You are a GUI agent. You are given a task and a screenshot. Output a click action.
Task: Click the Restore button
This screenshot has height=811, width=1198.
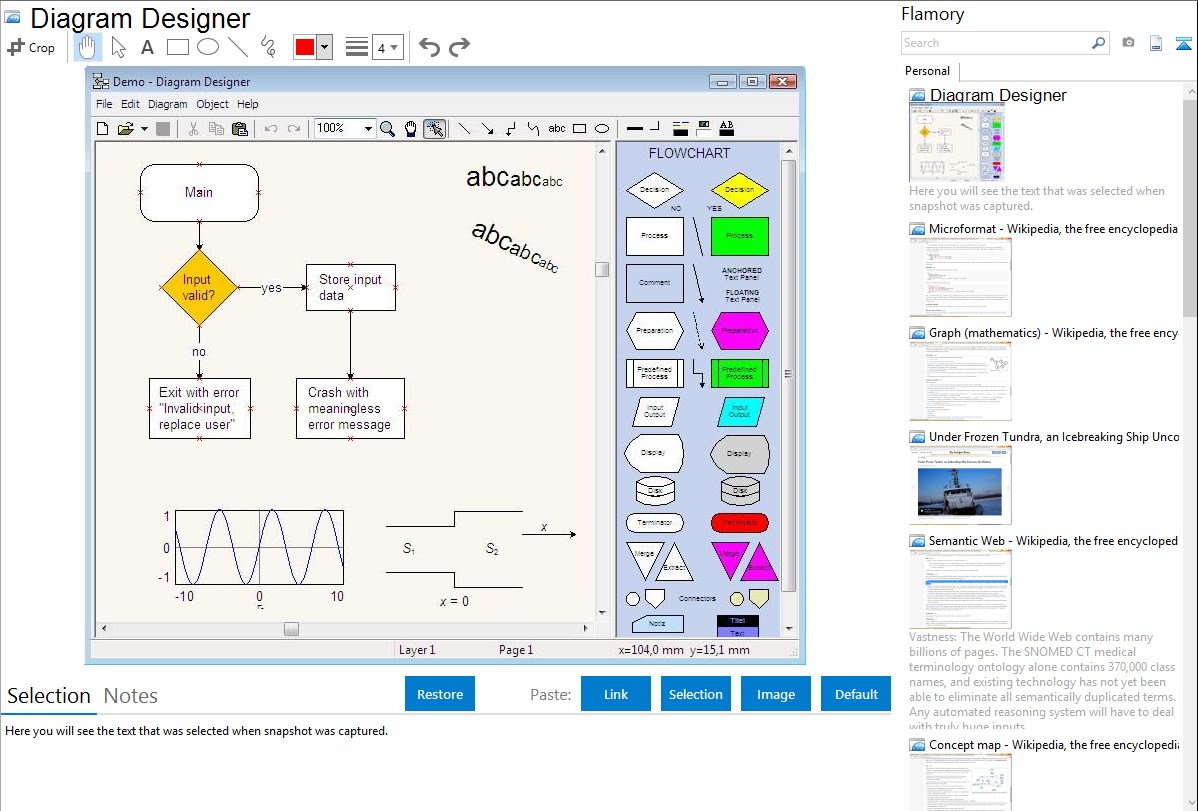(440, 694)
